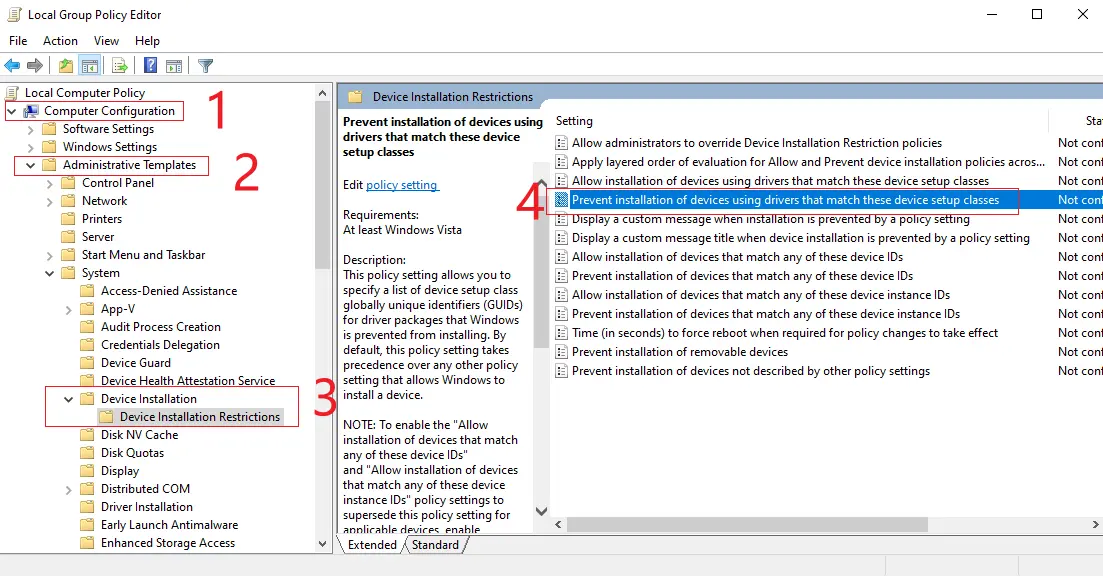Screen dimensions: 1103x576
Task: Open Help using the question mark icon
Action: (x=149, y=65)
